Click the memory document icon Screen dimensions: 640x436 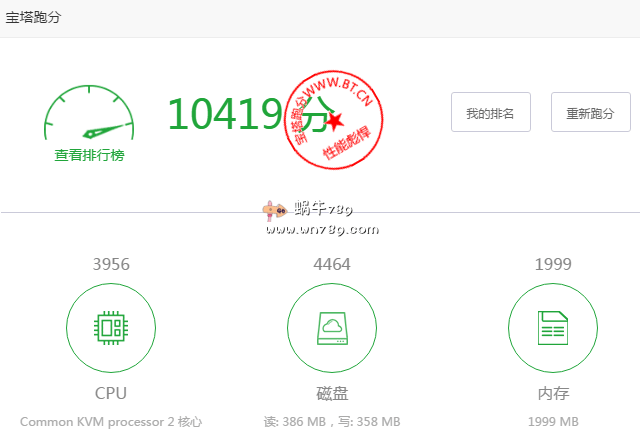click(553, 328)
